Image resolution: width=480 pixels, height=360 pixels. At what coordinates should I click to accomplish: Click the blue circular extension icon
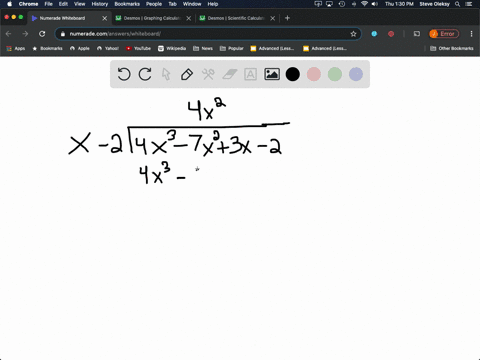(x=374, y=34)
